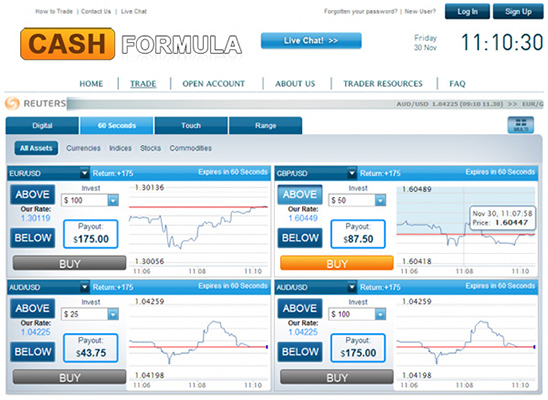Visit the ABOUT US page
Image resolution: width=548 pixels, height=400 pixels.
pyautogui.click(x=295, y=84)
